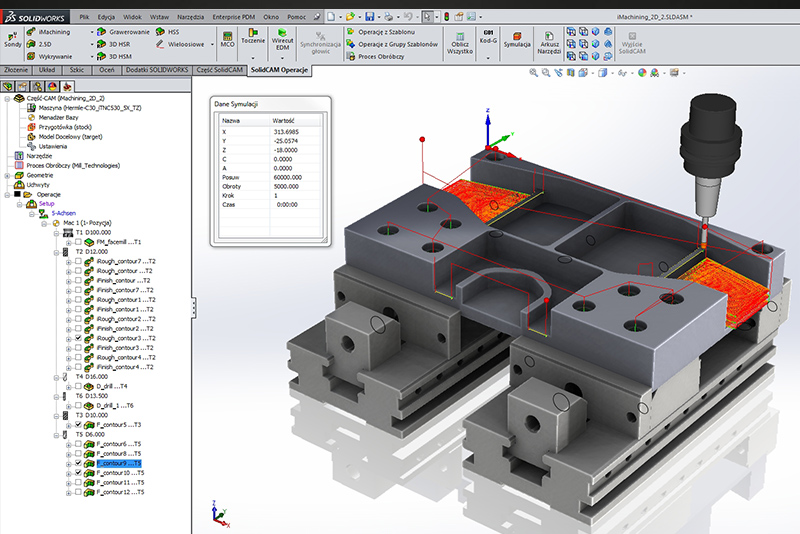Viewport: 800px width, 534px height.
Task: Expand the Geometrie tree node
Action: click(8, 175)
